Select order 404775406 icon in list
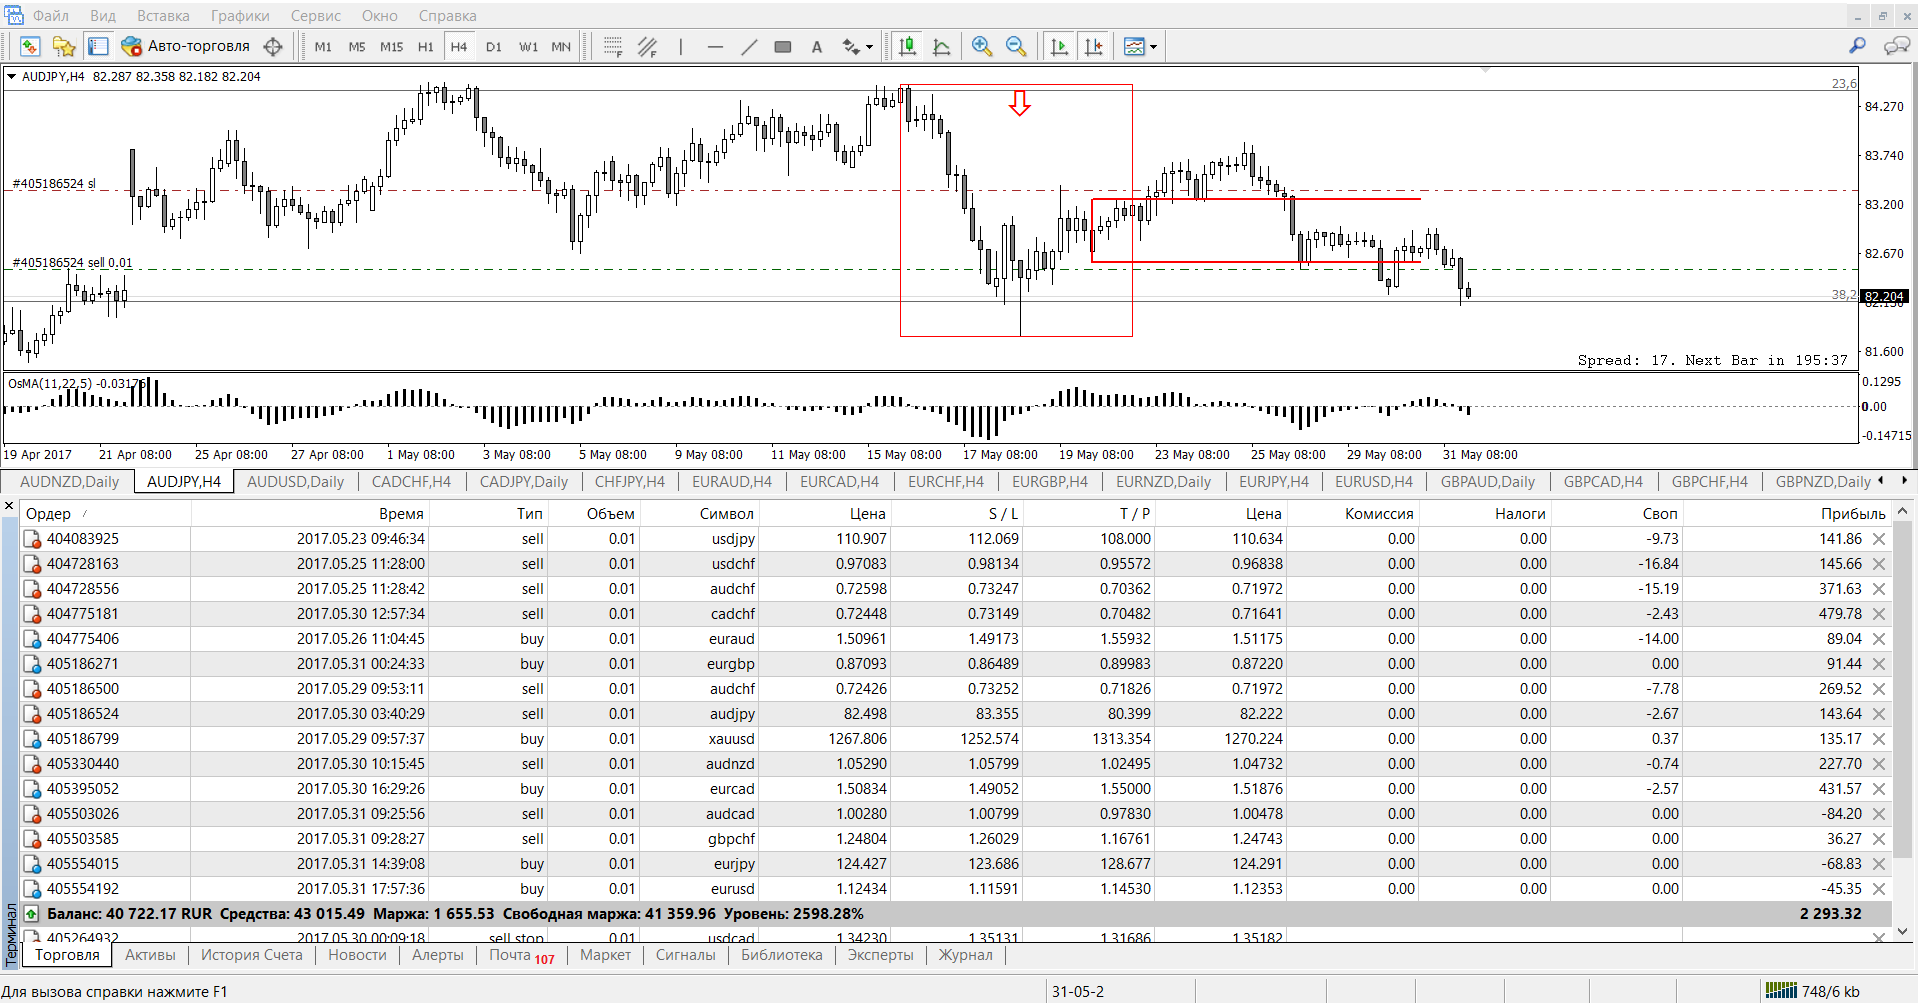The image size is (1918, 1003). (33, 639)
